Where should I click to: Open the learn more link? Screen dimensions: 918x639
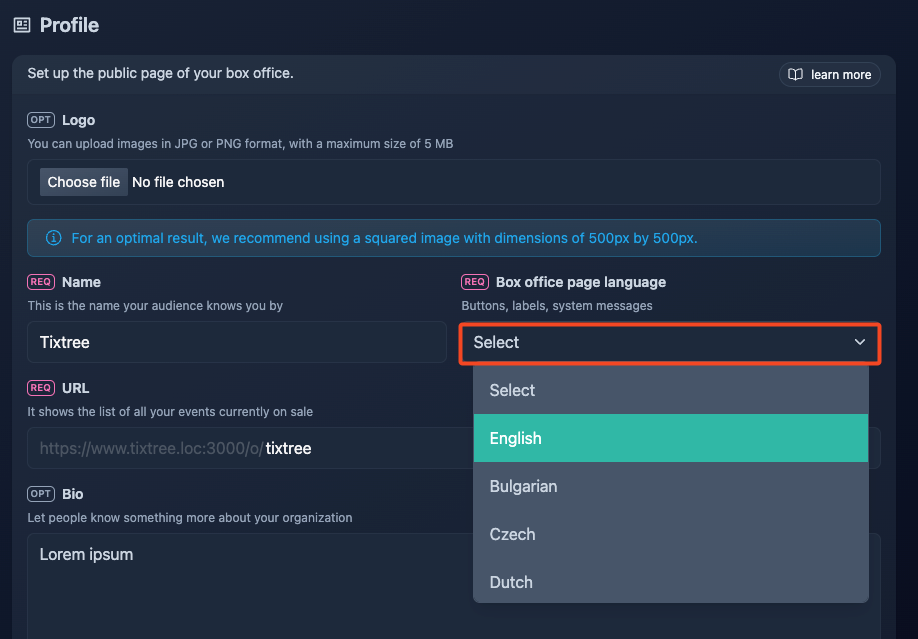pos(830,74)
